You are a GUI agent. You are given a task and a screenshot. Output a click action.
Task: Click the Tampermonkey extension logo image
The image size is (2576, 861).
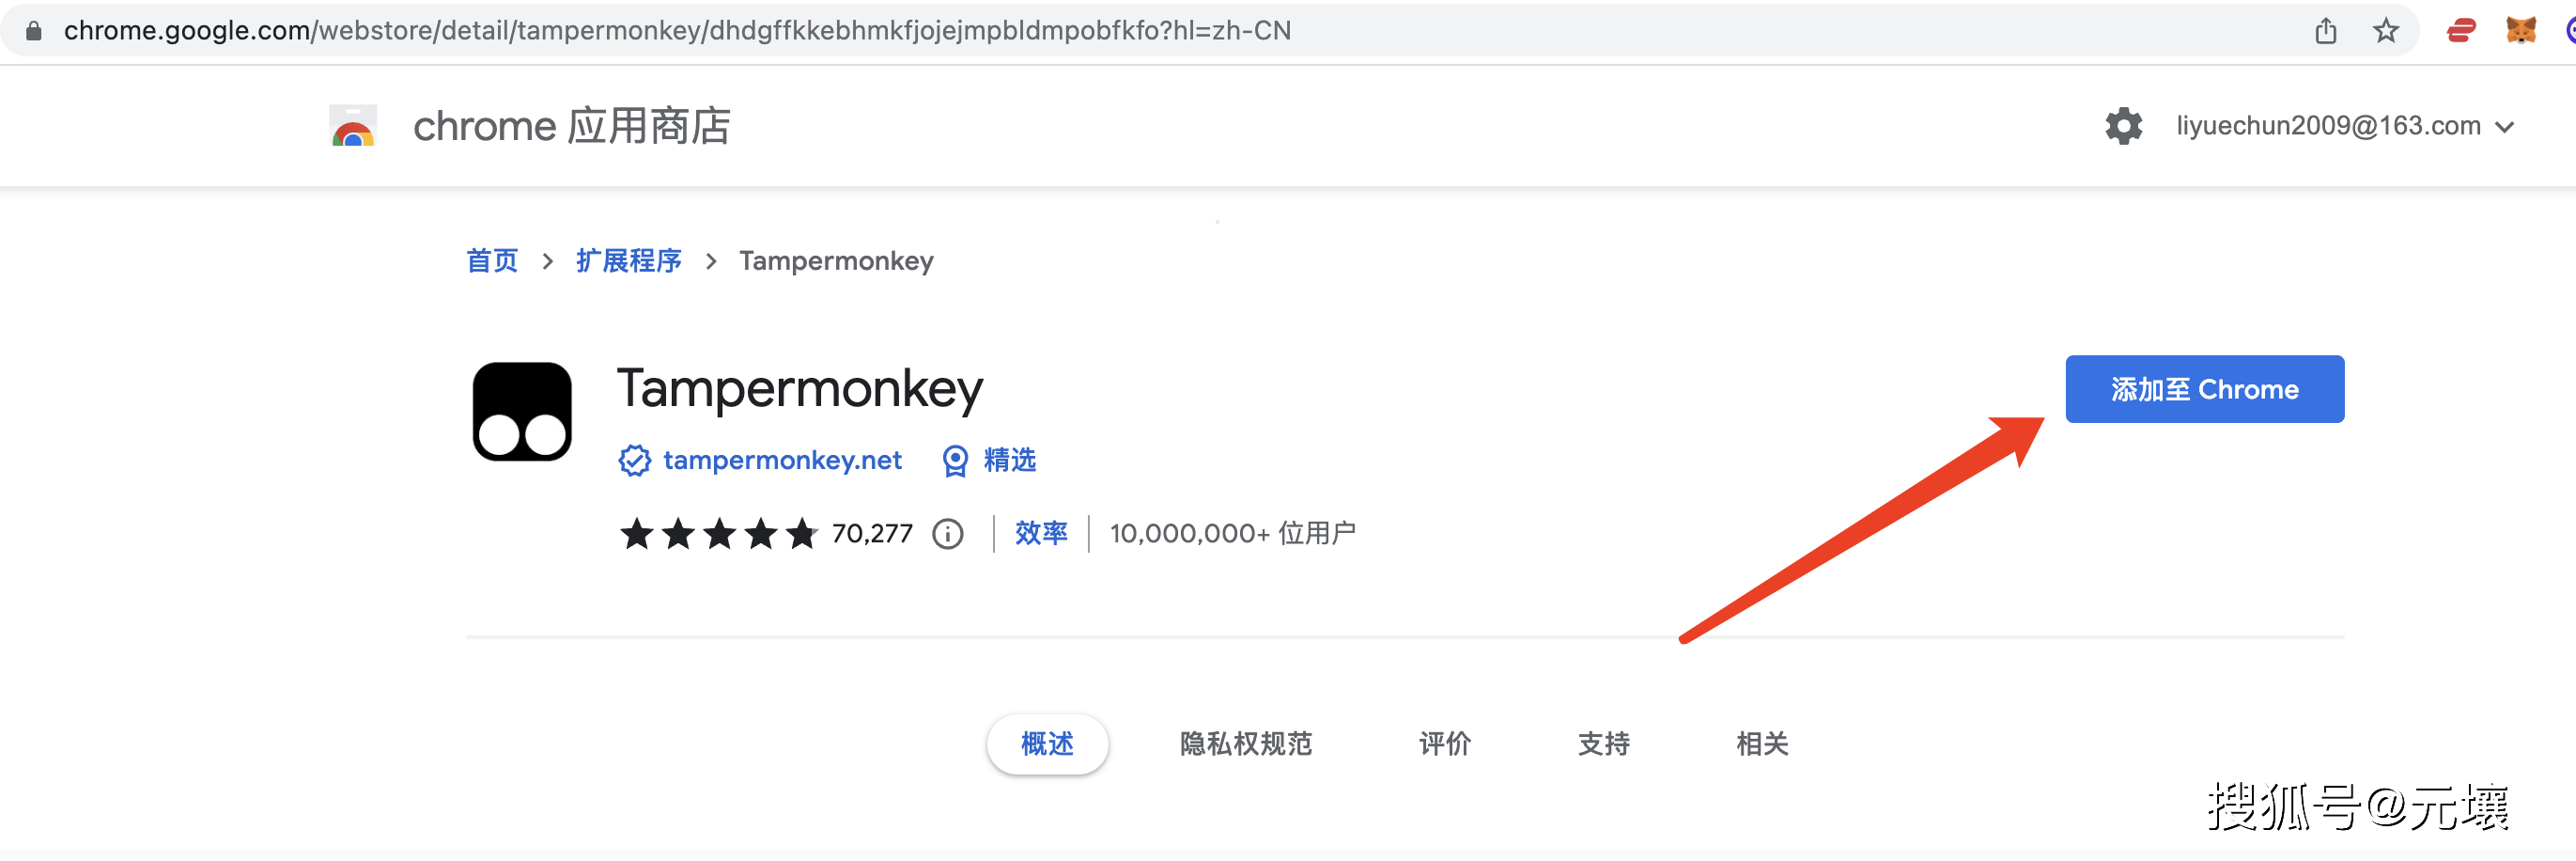pos(521,410)
